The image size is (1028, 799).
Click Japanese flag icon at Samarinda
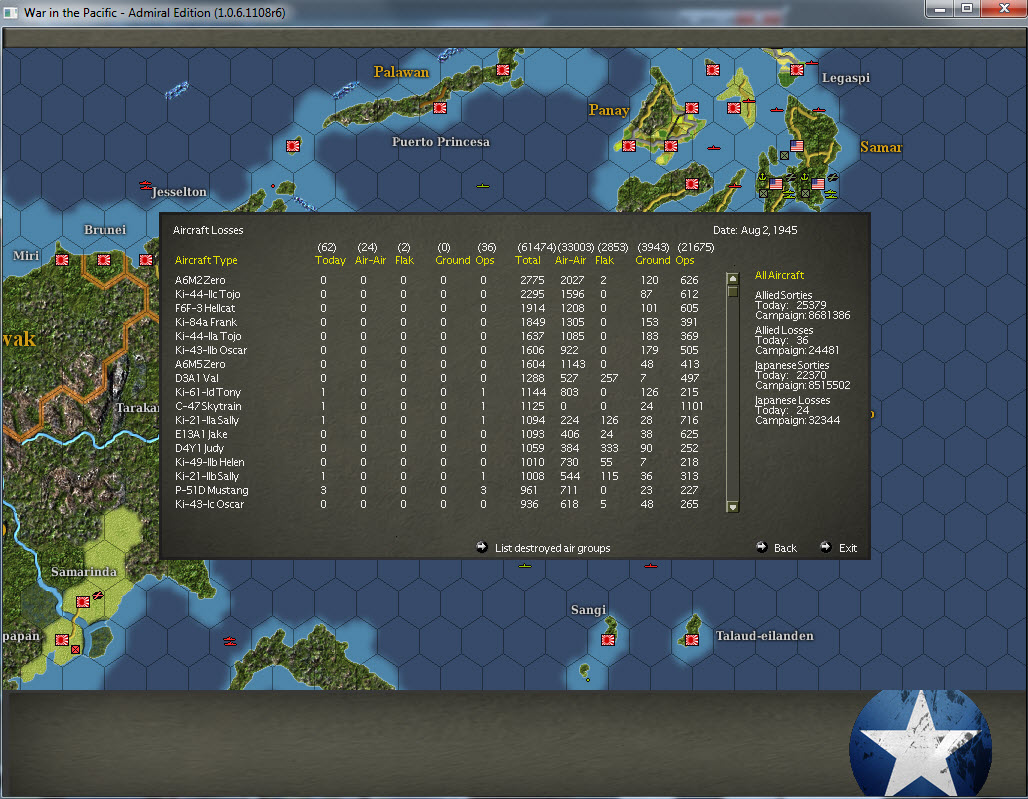pos(83,602)
